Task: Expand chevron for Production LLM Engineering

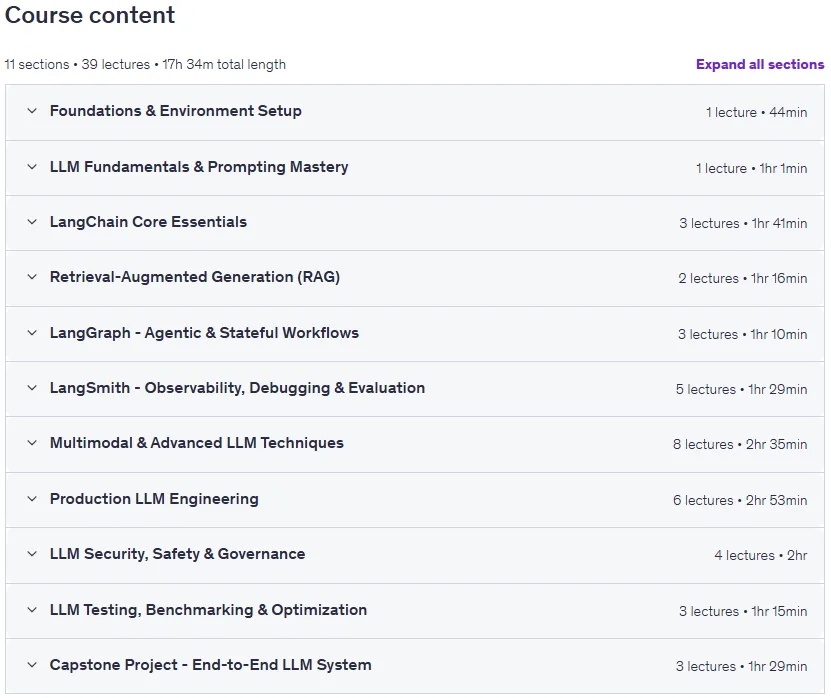Action: pos(32,499)
